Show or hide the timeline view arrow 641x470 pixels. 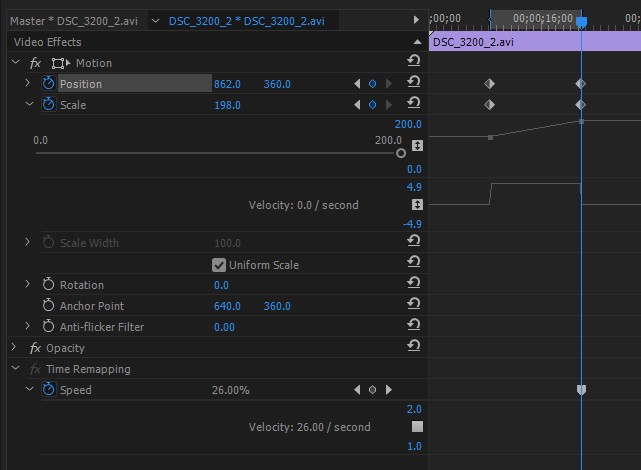coord(416,20)
